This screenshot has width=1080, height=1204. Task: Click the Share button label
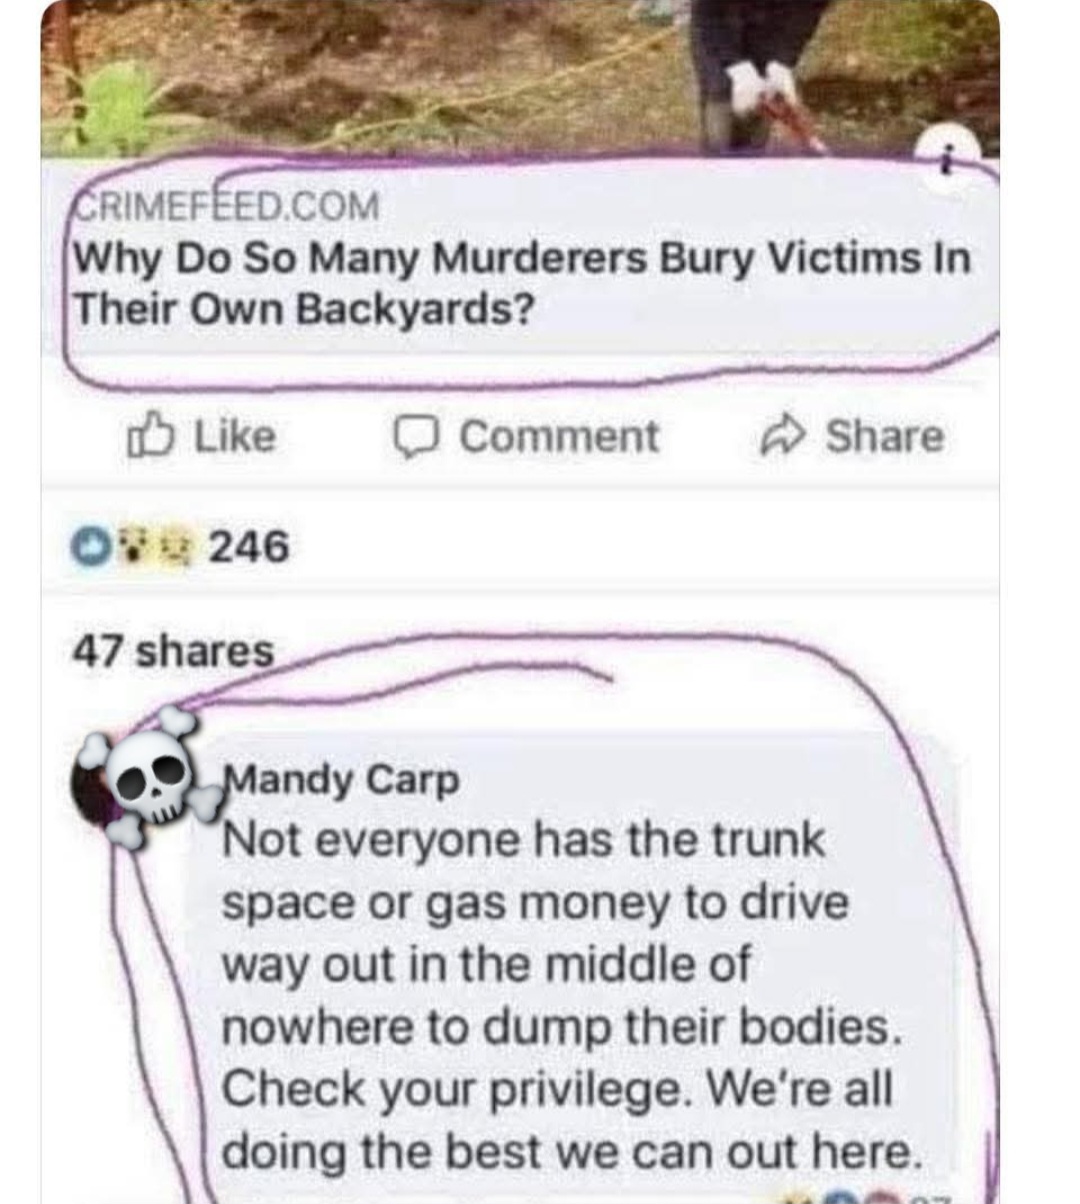click(x=884, y=436)
